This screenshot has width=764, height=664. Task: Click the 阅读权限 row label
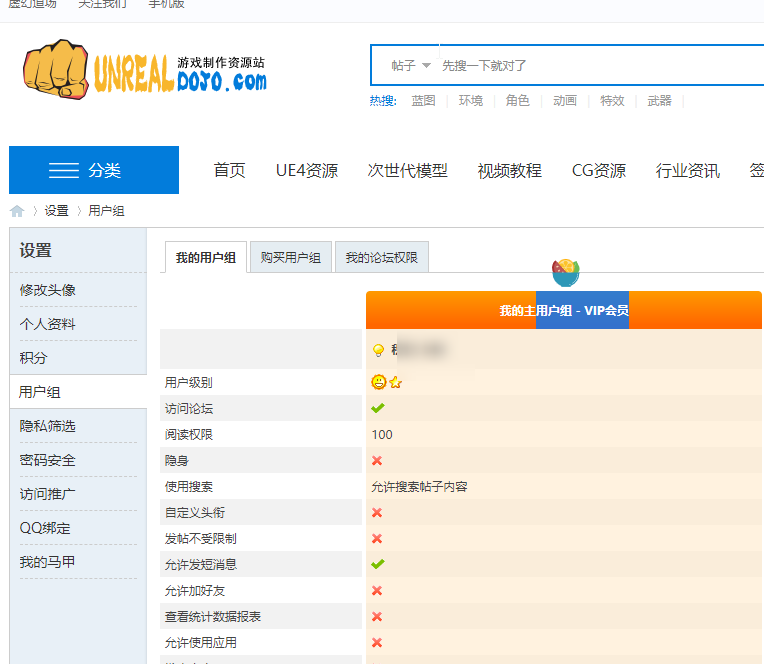[x=189, y=435]
